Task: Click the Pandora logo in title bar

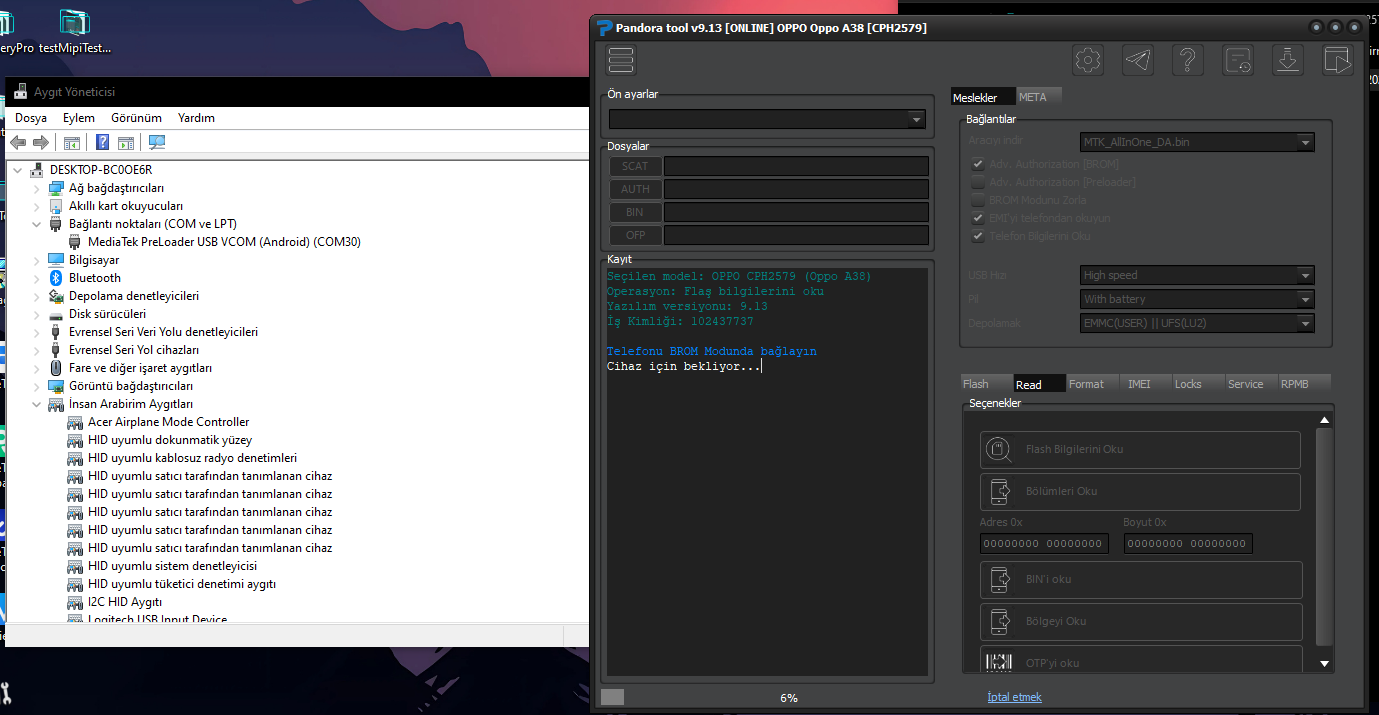Action: [x=604, y=28]
